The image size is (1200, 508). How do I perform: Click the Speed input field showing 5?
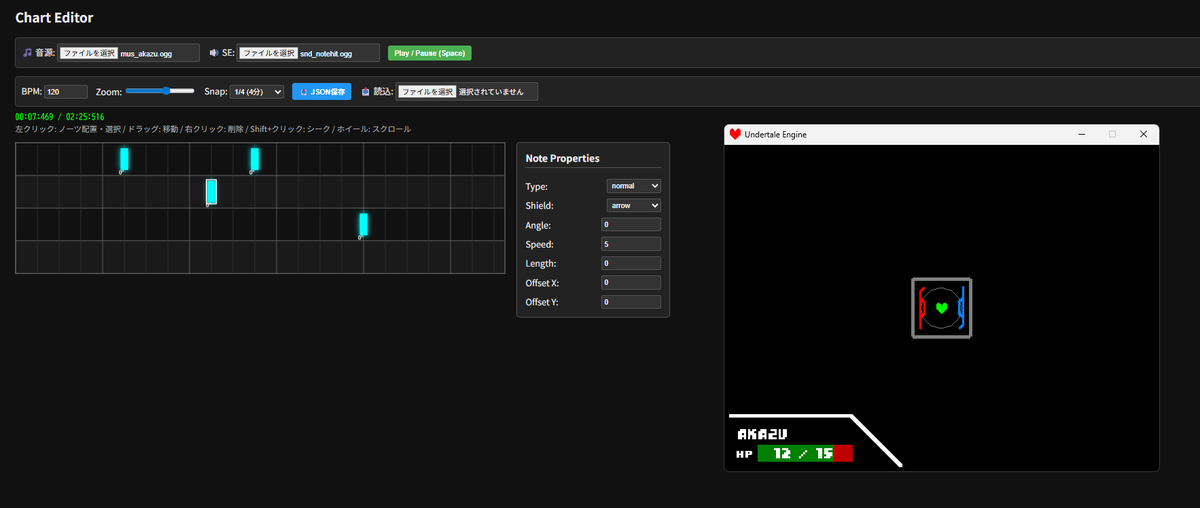coord(631,244)
